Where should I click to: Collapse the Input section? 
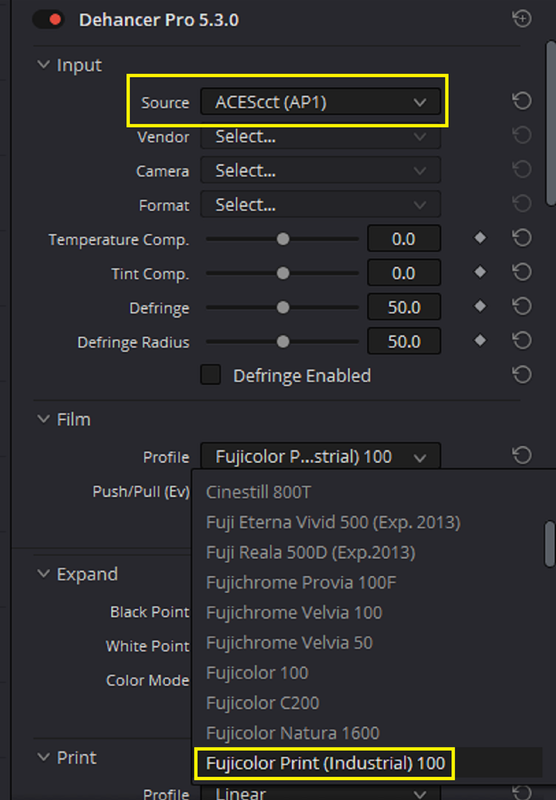[x=44, y=65]
